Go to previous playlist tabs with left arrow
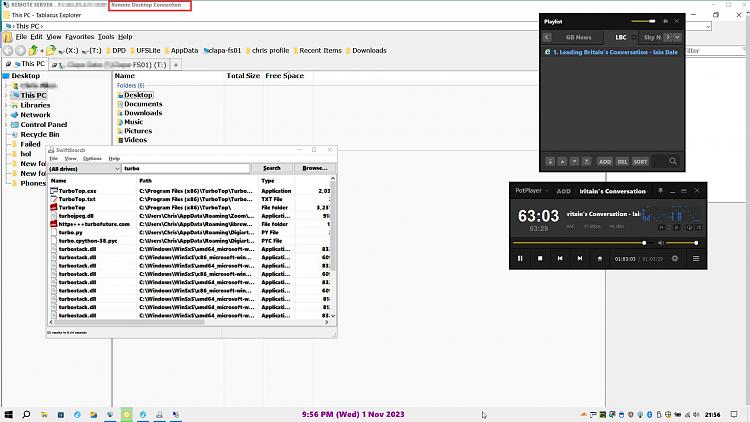 click(x=547, y=37)
